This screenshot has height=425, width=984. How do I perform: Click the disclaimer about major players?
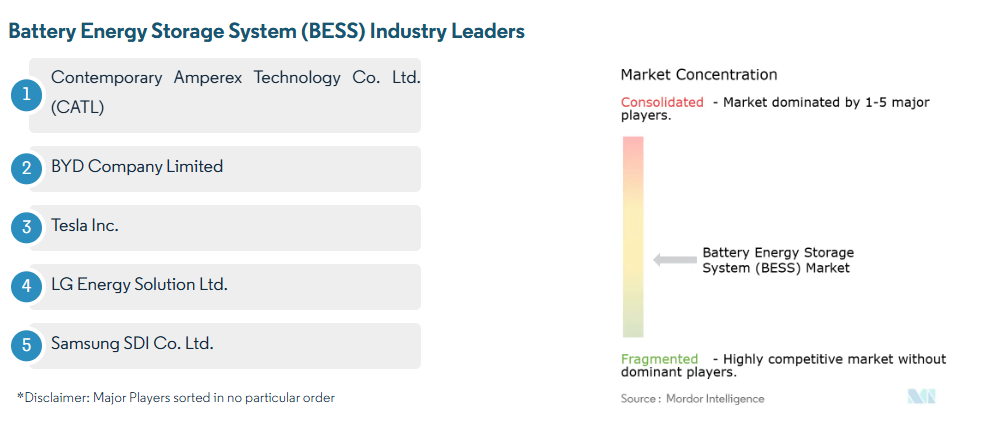[176, 397]
